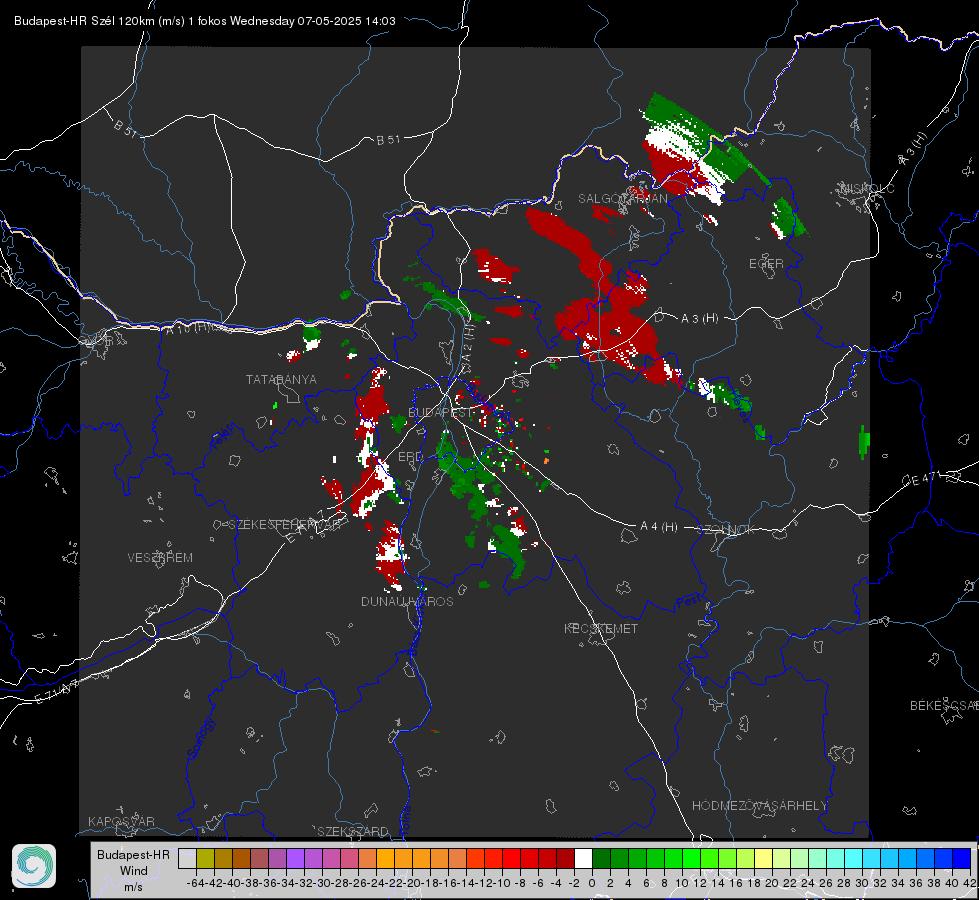Click the DUNAUJVAROS city label

(407, 601)
